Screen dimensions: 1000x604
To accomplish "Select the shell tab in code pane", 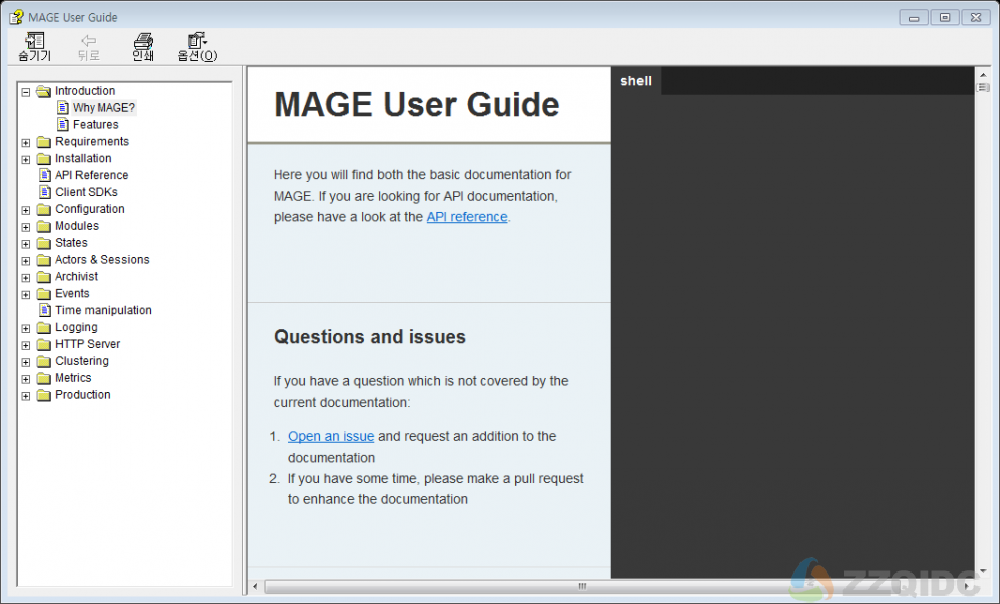I will coord(636,81).
